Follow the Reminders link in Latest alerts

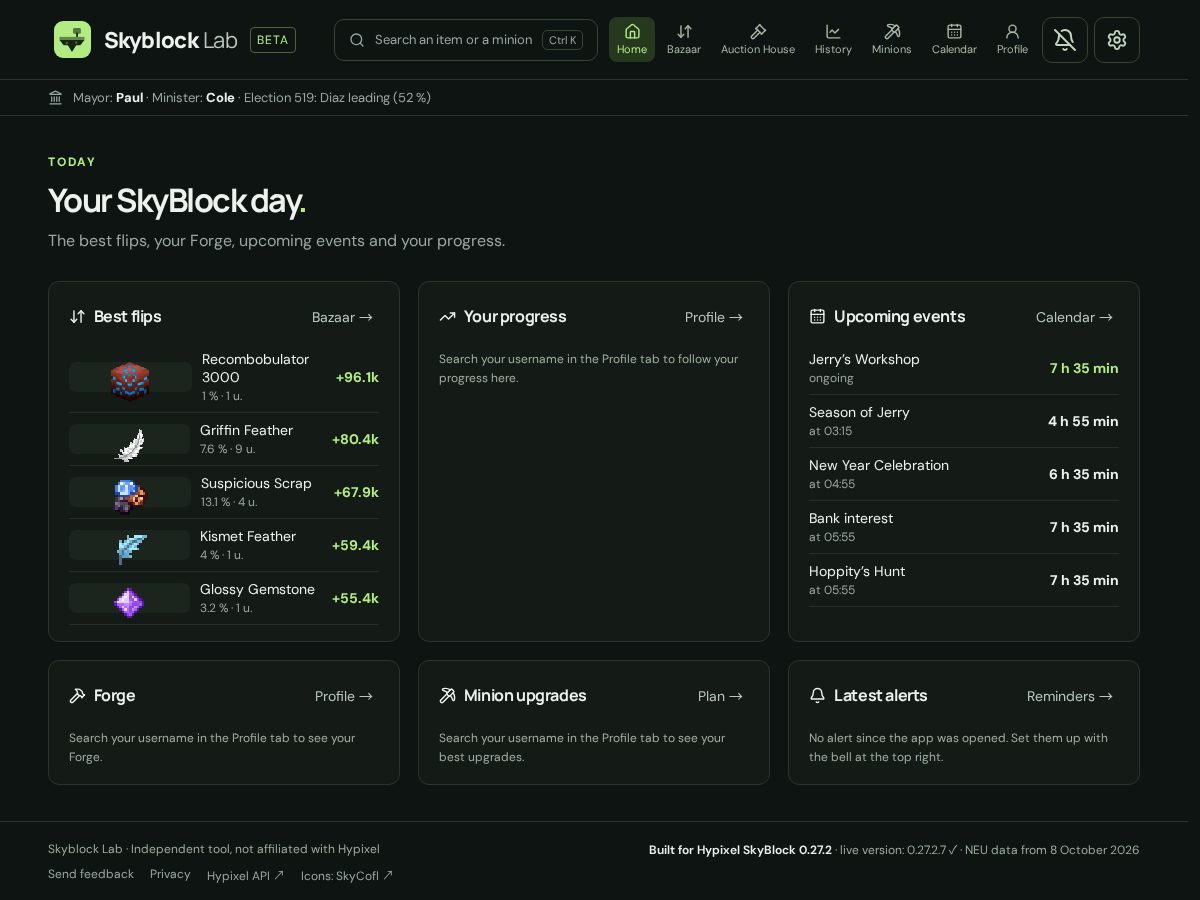pos(1070,696)
